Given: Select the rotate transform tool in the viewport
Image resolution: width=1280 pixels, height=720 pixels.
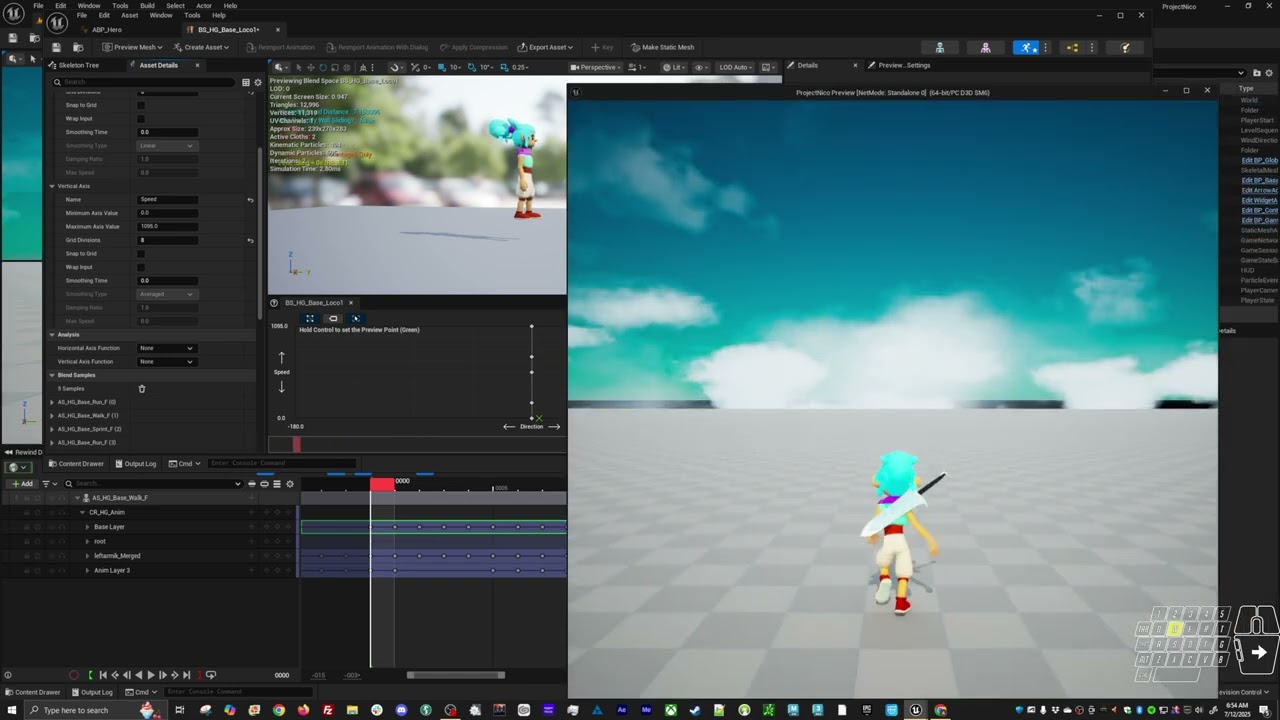Looking at the screenshot, I should coord(322,67).
